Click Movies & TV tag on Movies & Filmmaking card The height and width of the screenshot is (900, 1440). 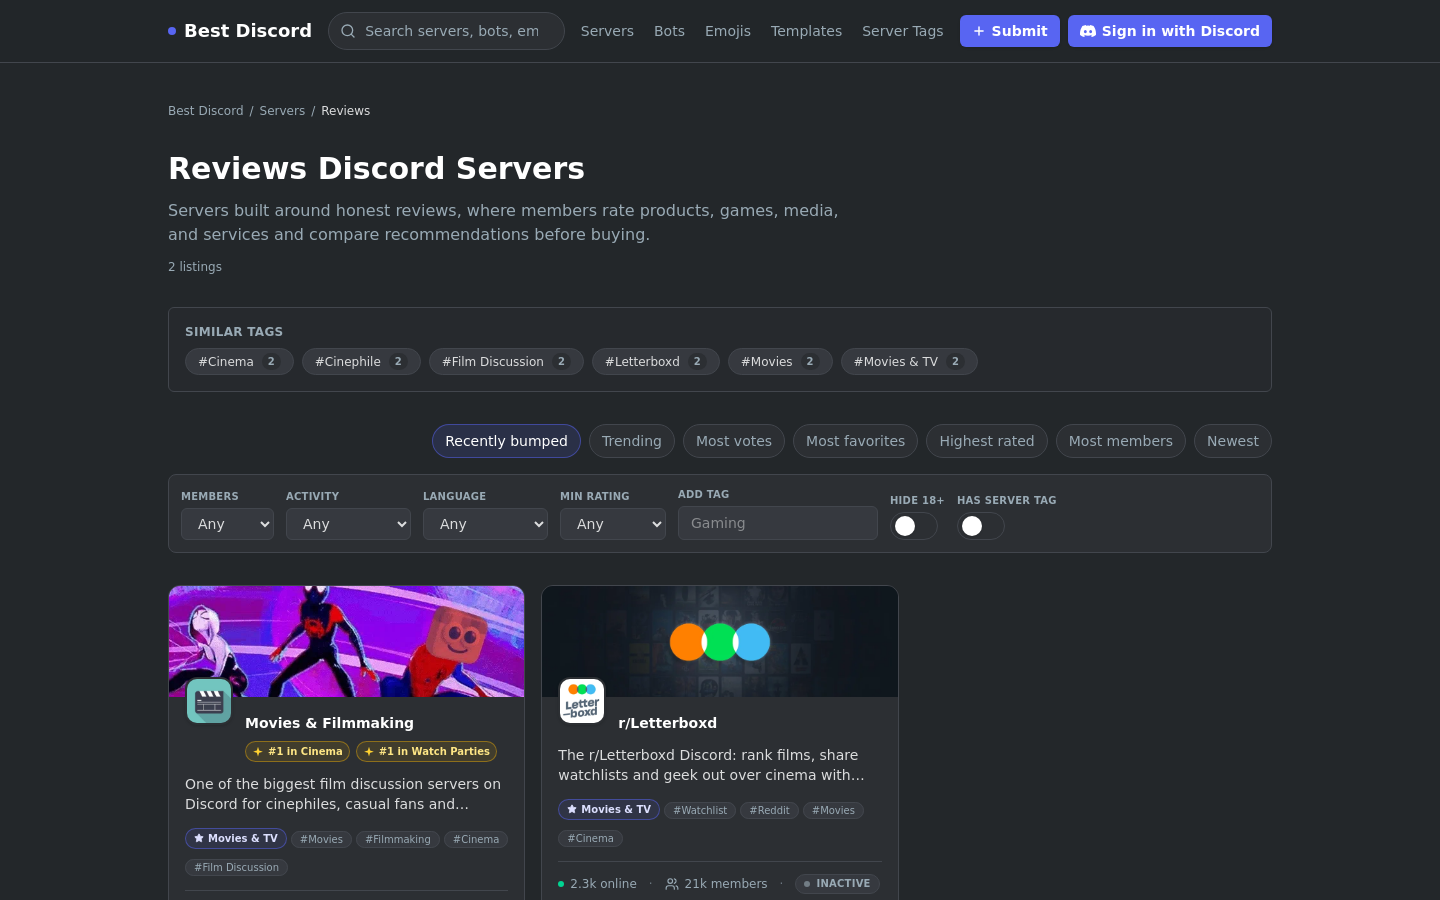(x=236, y=838)
